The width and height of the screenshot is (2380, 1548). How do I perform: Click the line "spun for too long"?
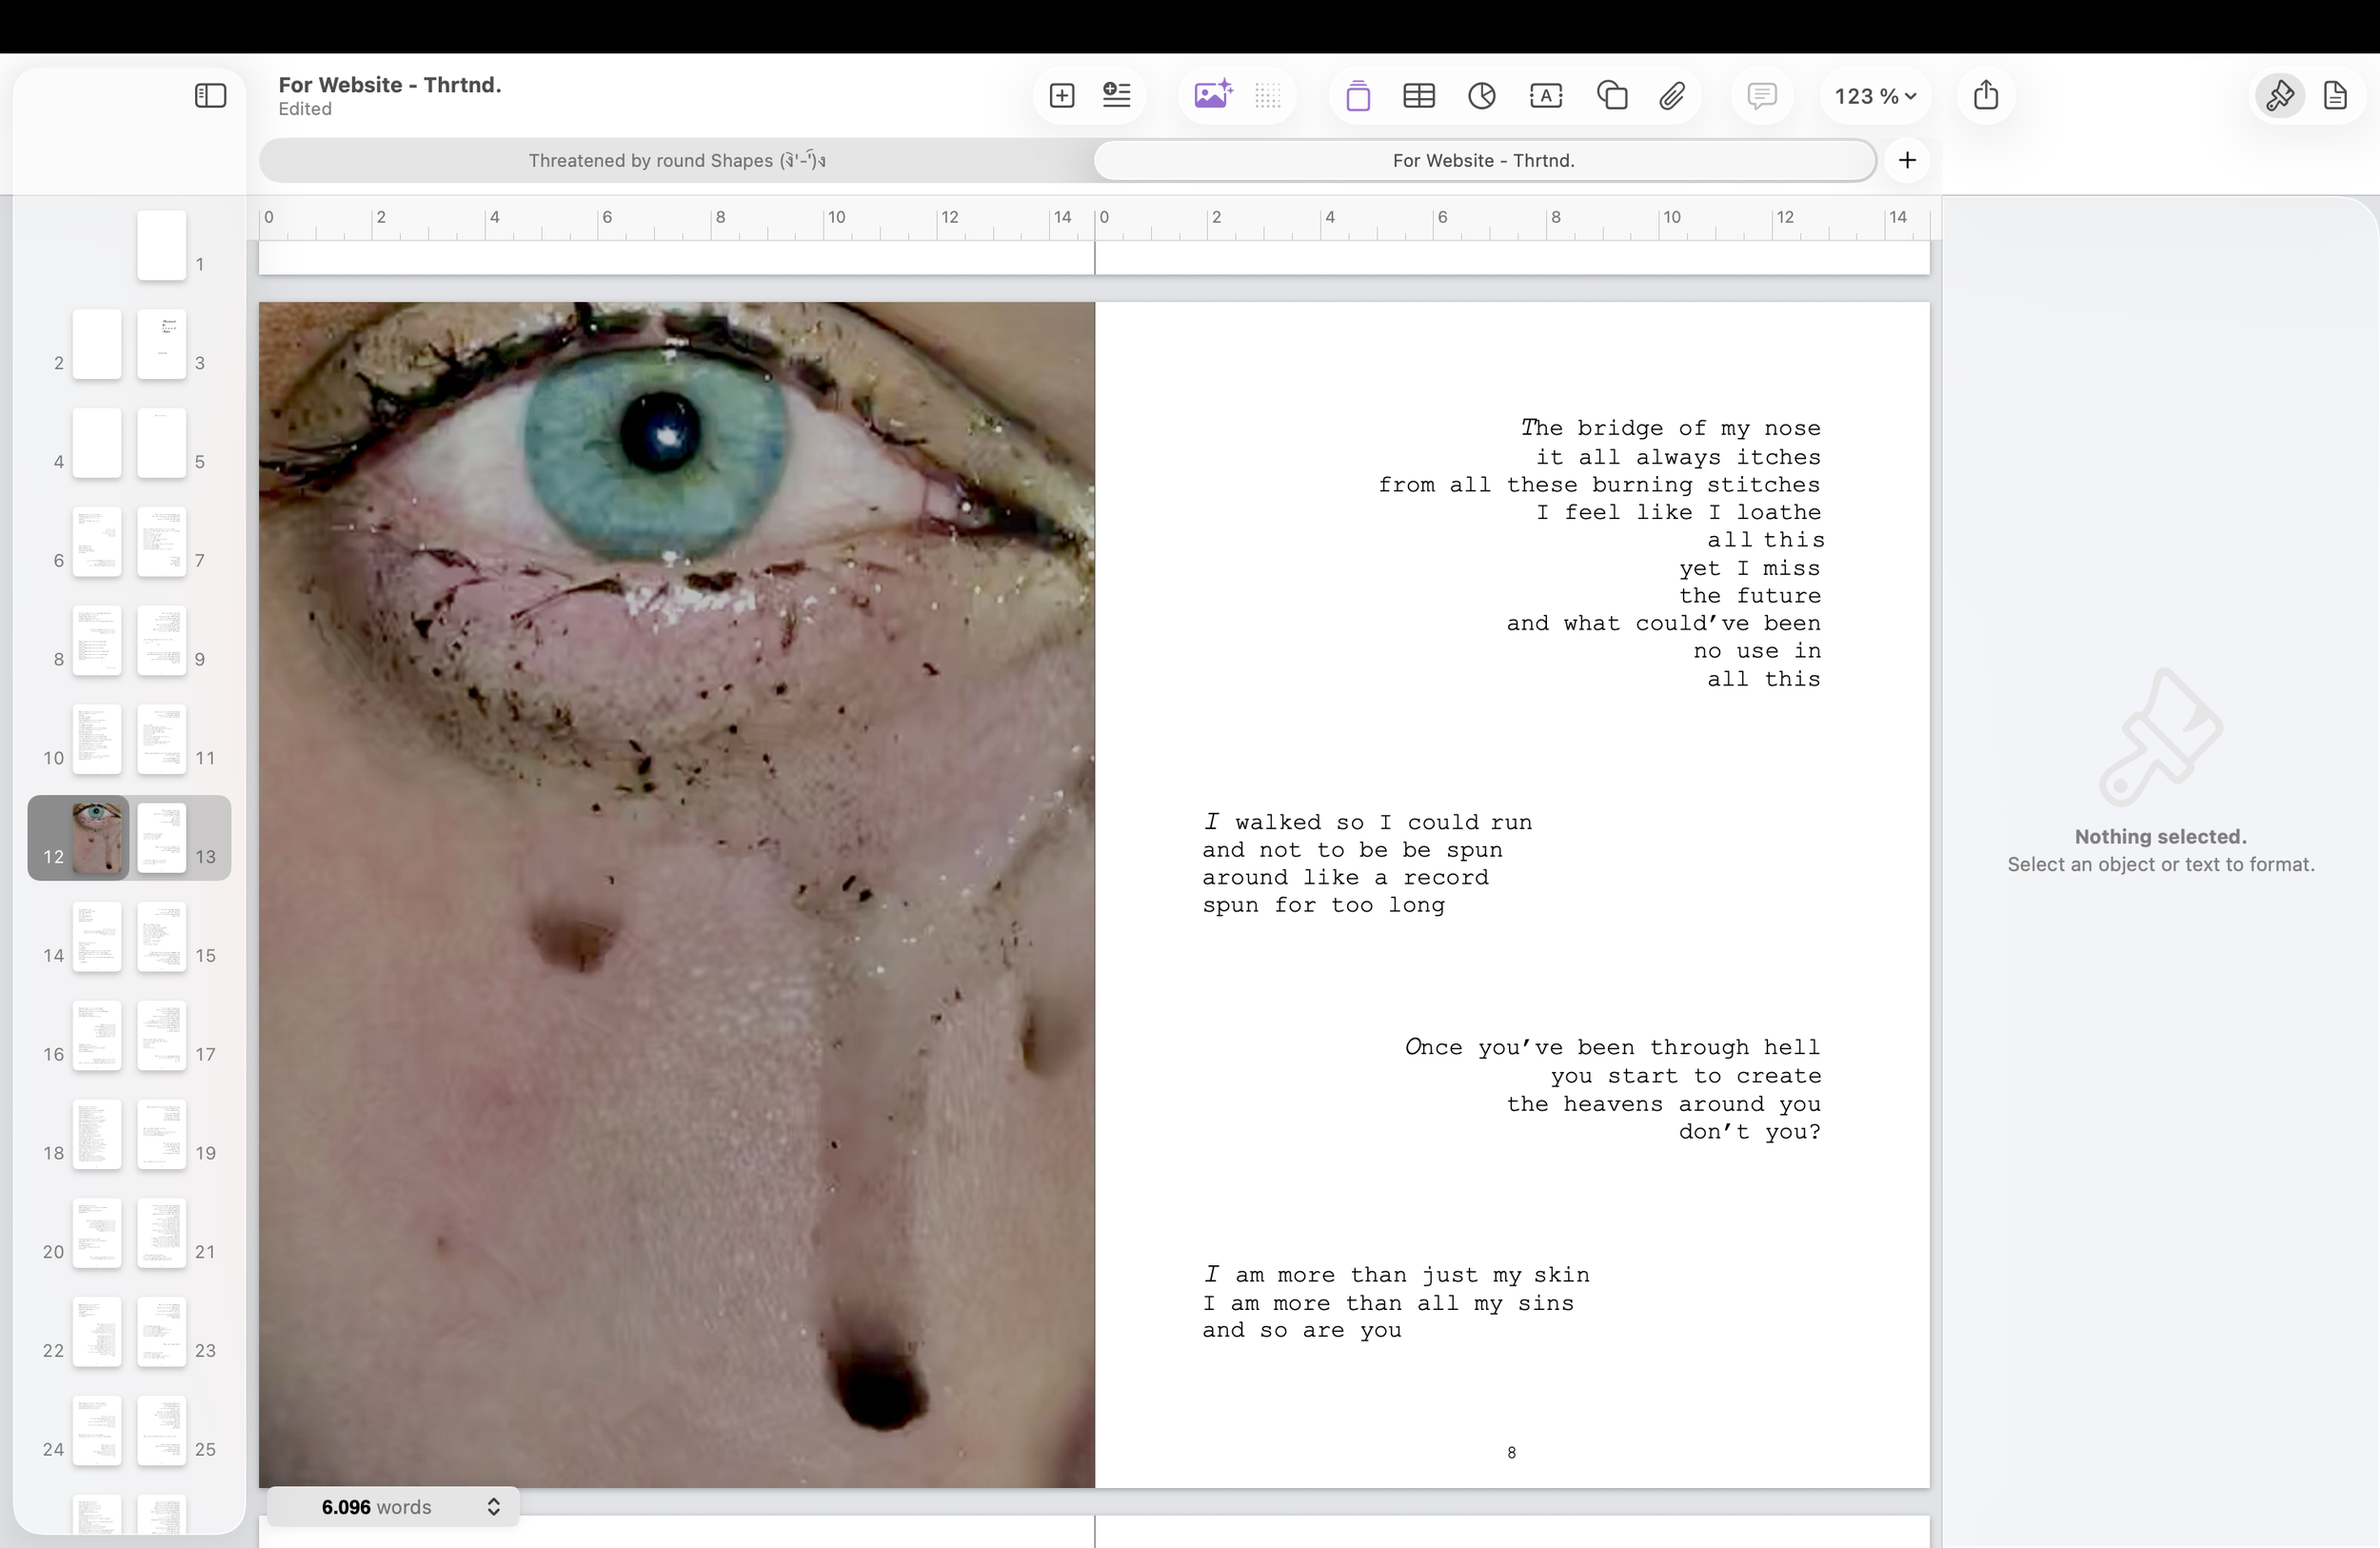[1323, 905]
